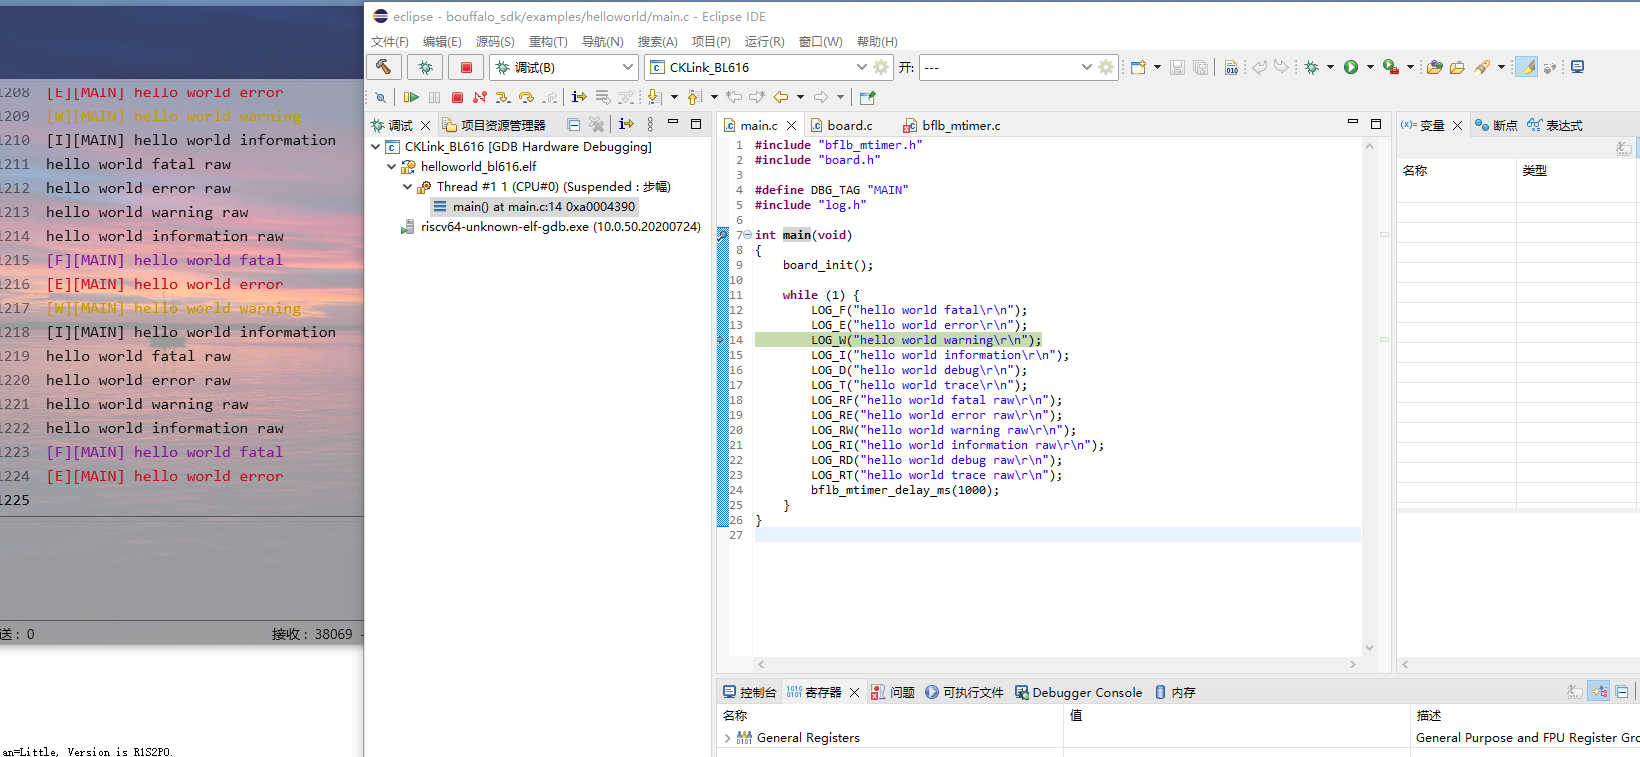The image size is (1640, 757).
Task: Open the CKLink_BL616 launch configuration dropdown
Action: [x=861, y=67]
